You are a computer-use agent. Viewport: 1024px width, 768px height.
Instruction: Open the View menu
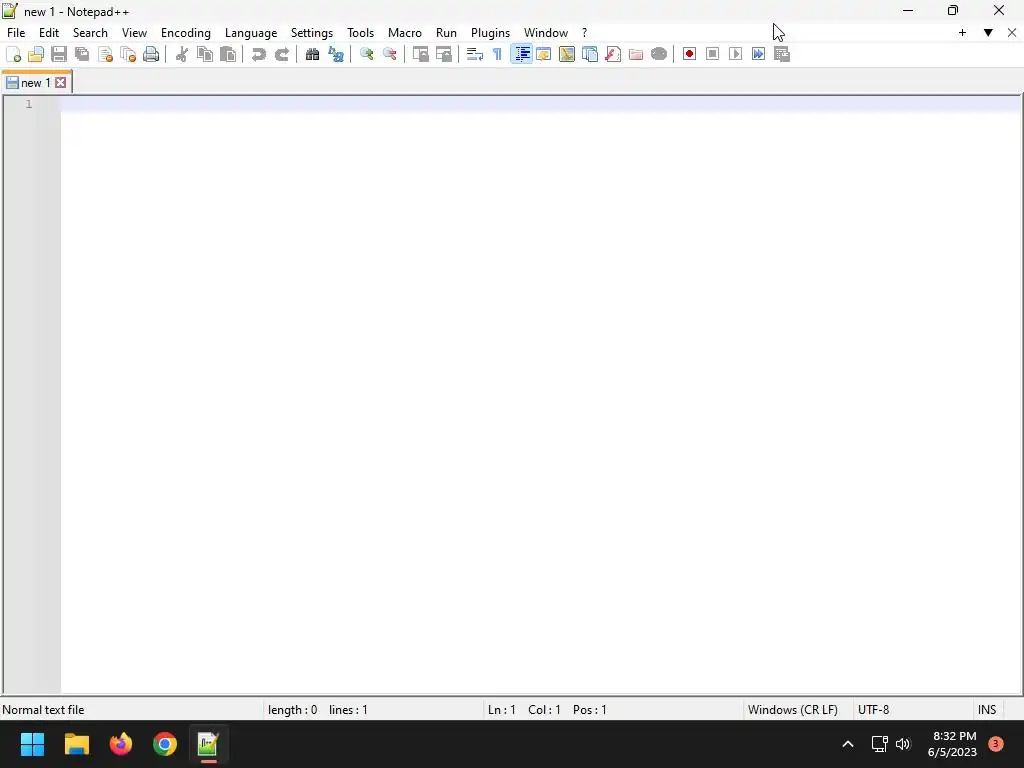pyautogui.click(x=135, y=33)
